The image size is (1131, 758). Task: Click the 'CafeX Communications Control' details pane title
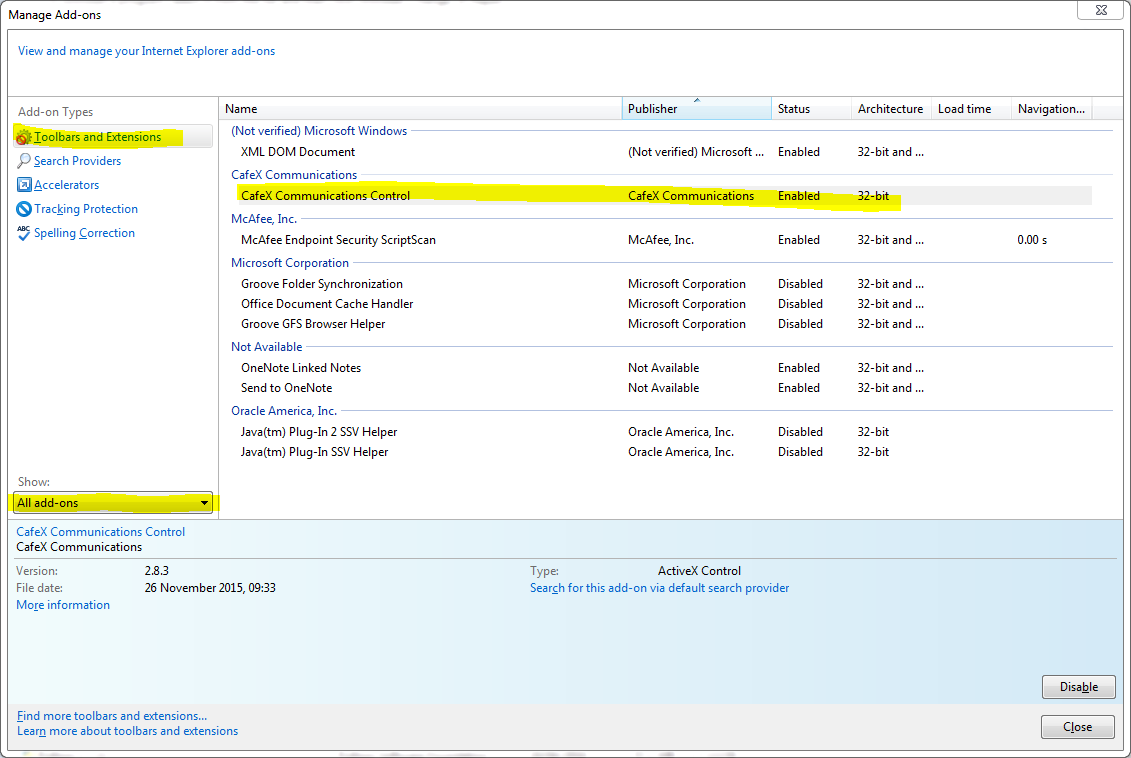click(x=100, y=532)
